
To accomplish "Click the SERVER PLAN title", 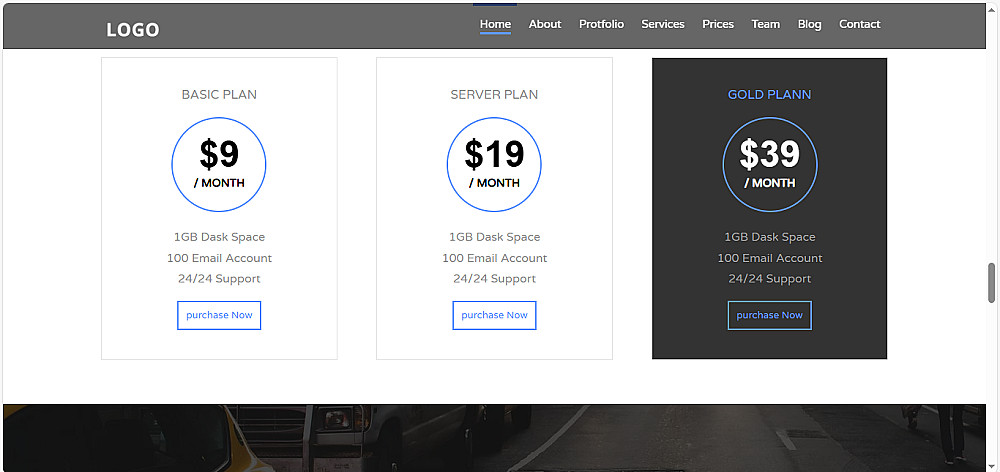I will click(x=494, y=95).
